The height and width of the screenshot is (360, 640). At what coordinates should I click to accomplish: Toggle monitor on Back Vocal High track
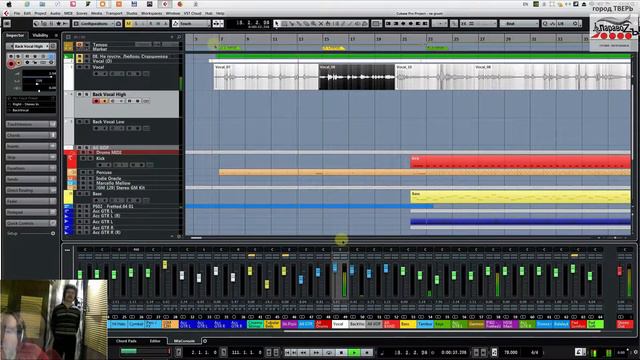click(104, 101)
